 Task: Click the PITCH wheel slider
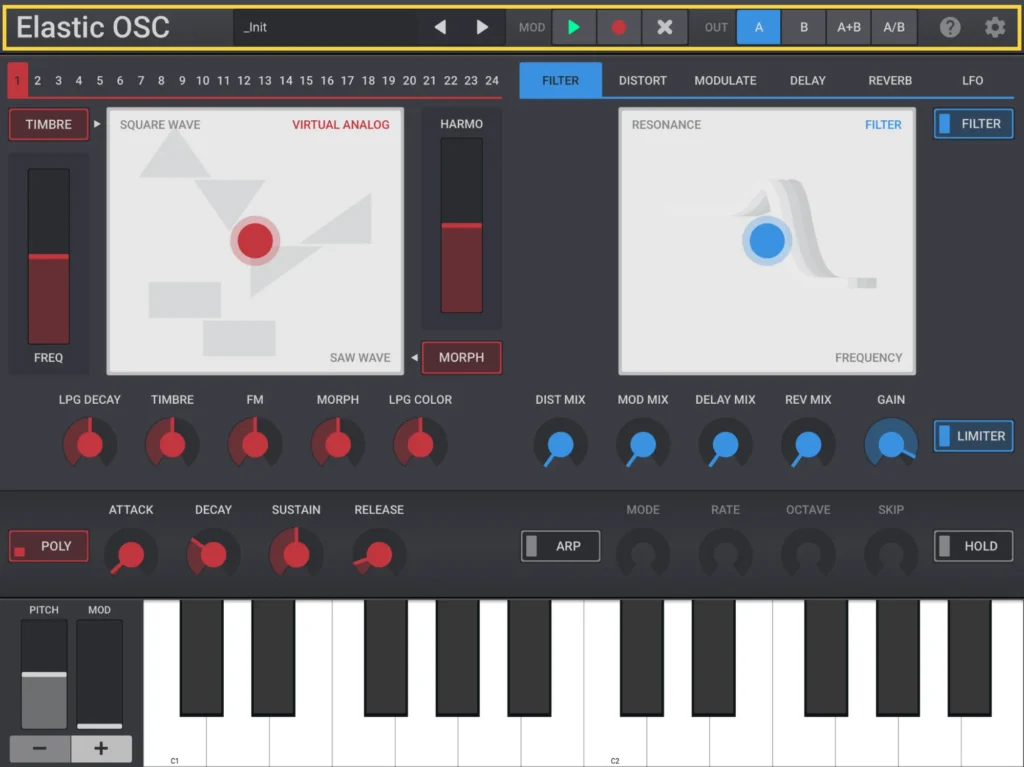click(x=44, y=674)
